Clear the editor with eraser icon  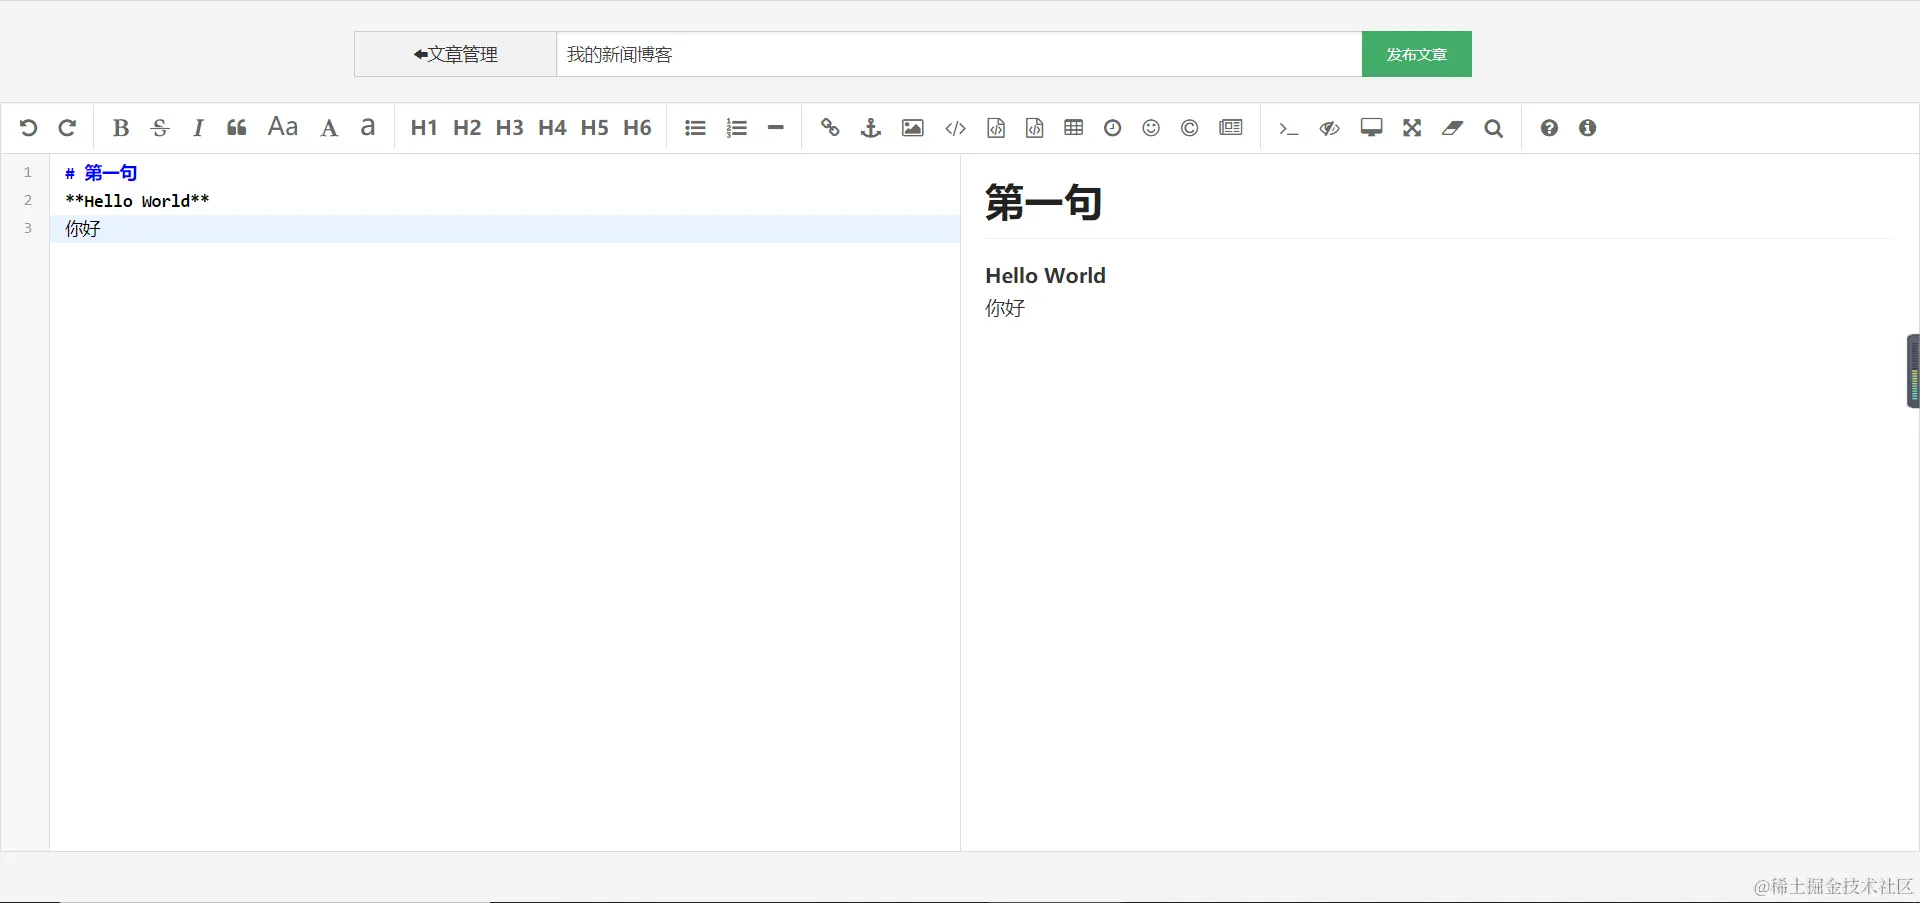[1453, 128]
